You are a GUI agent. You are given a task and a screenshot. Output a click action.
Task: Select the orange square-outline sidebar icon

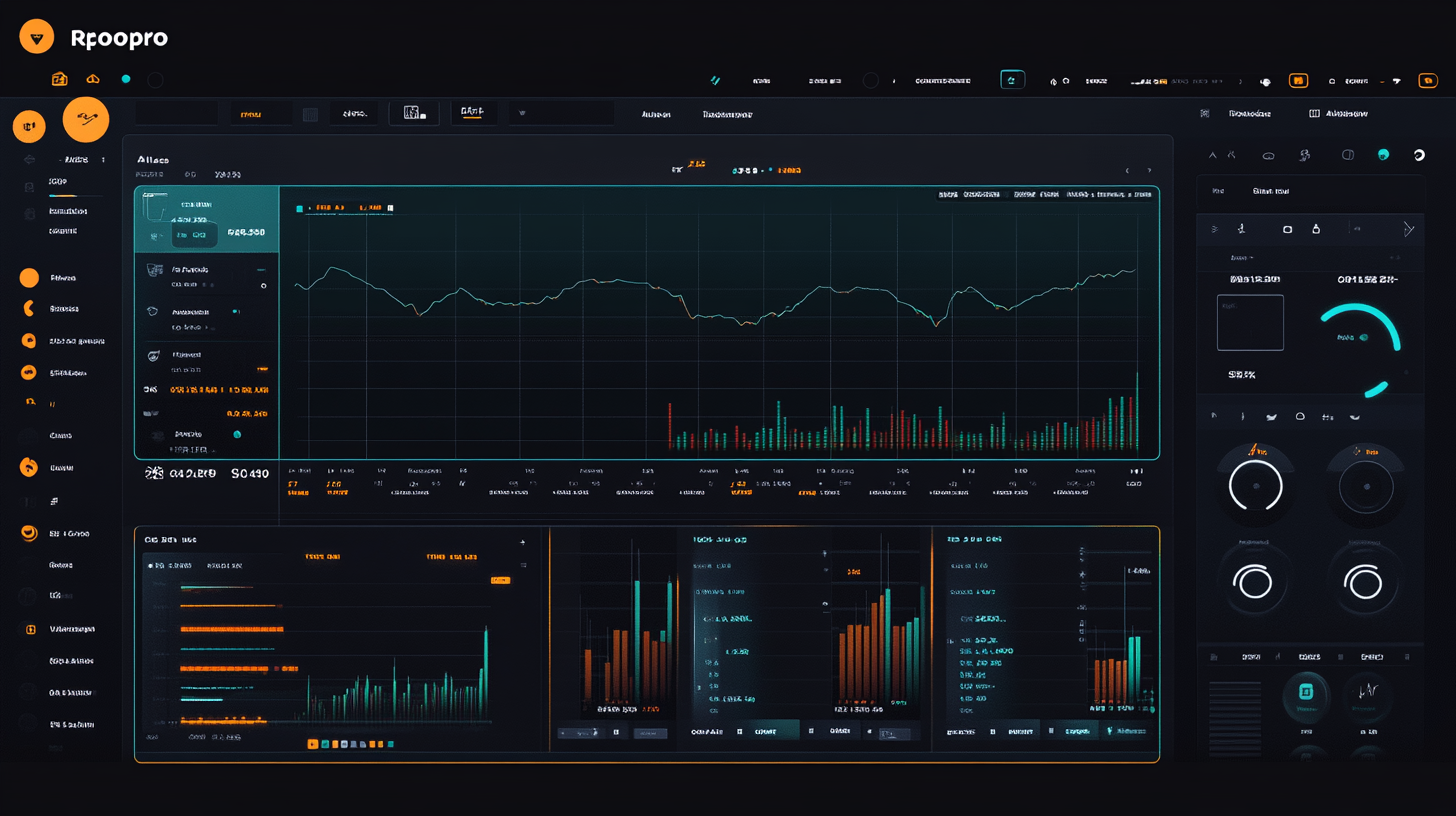pos(30,629)
